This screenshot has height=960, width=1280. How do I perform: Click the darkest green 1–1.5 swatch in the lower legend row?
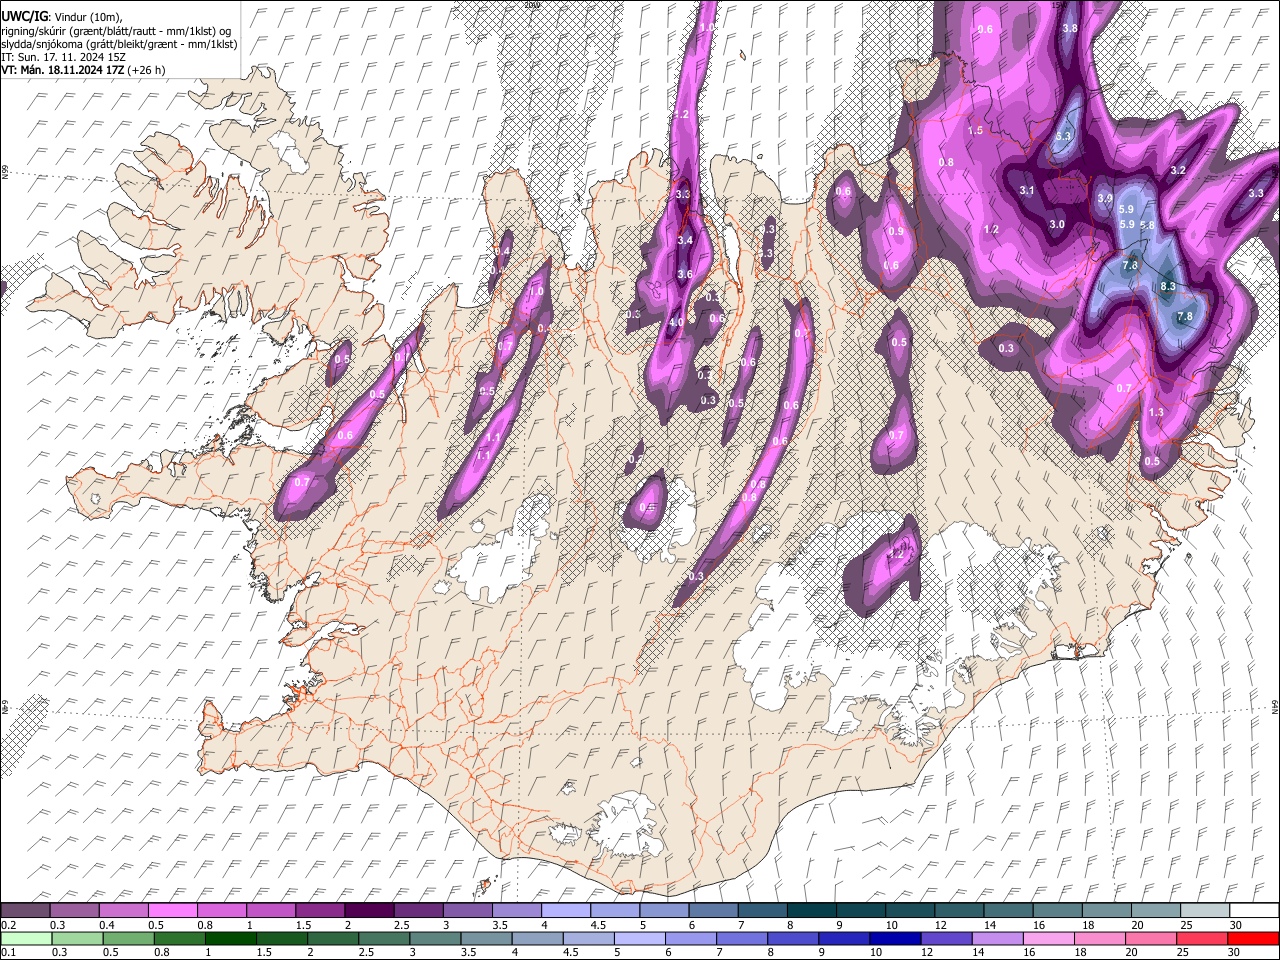point(231,938)
